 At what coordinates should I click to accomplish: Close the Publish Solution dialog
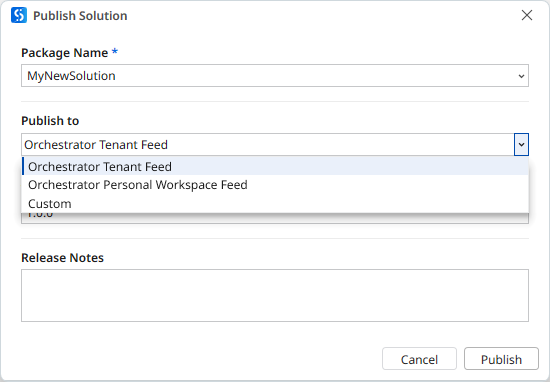point(526,15)
